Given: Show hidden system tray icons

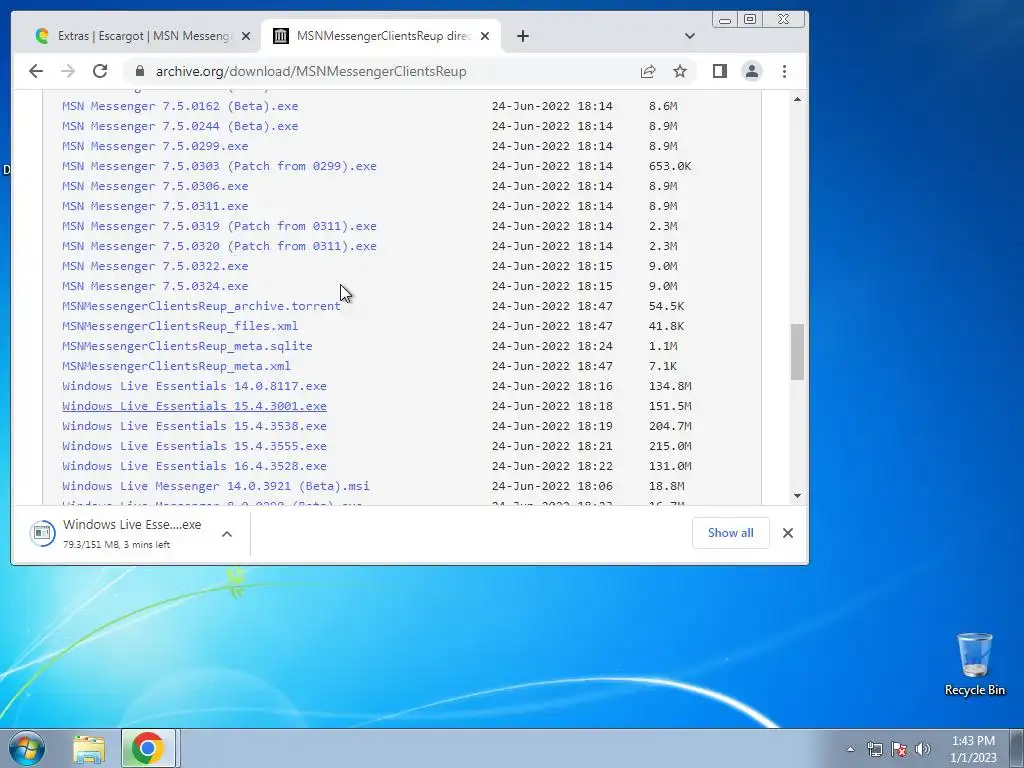Looking at the screenshot, I should pyautogui.click(x=850, y=749).
